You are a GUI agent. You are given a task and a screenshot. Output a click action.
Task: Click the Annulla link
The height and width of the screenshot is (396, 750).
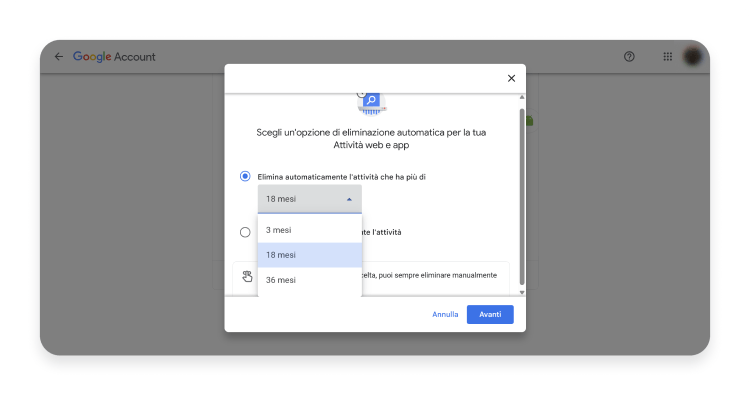[445, 314]
